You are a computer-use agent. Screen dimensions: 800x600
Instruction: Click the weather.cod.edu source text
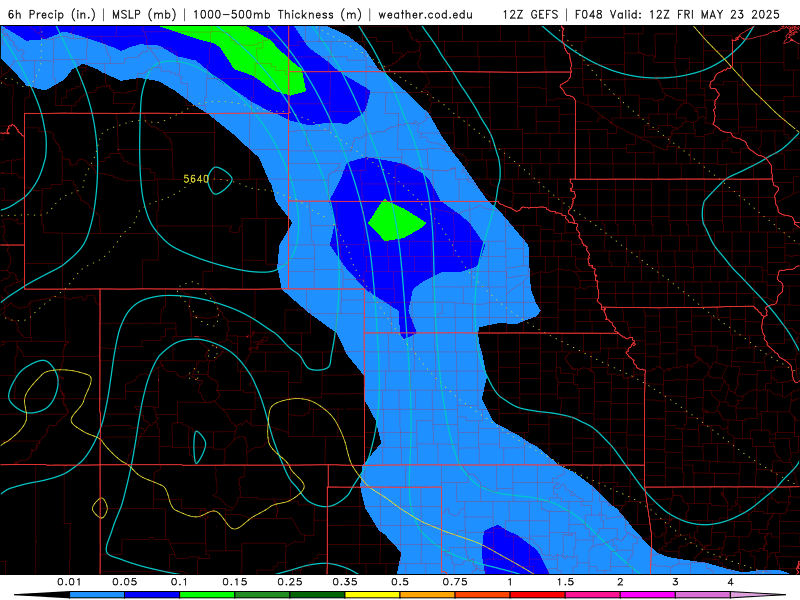click(425, 14)
